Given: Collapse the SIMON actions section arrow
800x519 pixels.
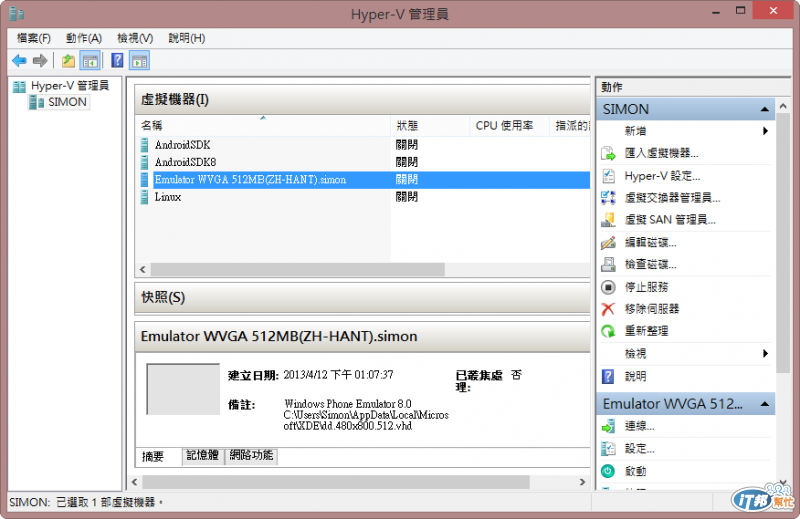Looking at the screenshot, I should [x=764, y=109].
